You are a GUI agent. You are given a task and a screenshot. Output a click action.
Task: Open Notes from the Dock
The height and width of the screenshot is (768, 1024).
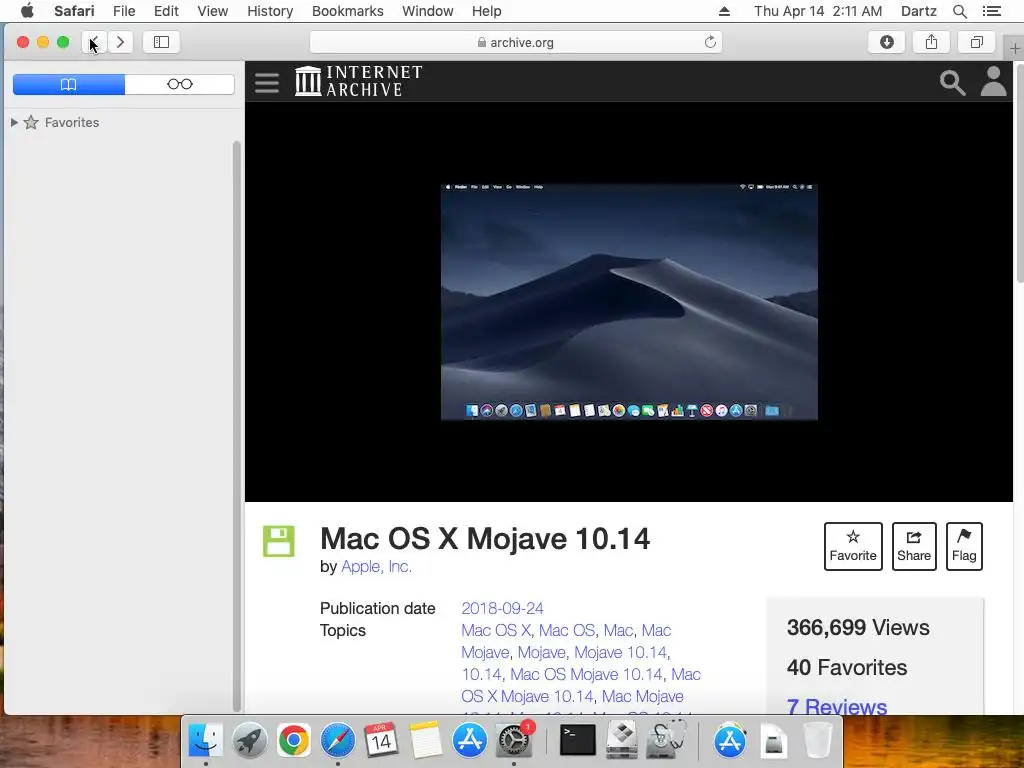pos(425,741)
